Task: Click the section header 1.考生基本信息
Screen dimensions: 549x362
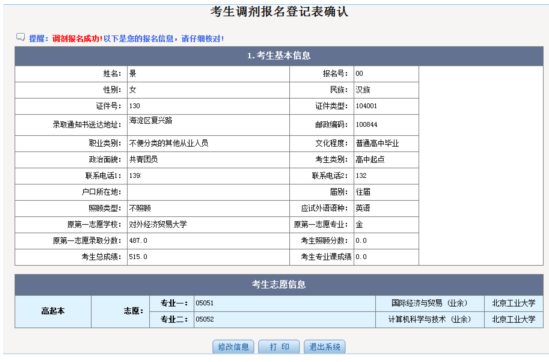Action: pyautogui.click(x=279, y=56)
